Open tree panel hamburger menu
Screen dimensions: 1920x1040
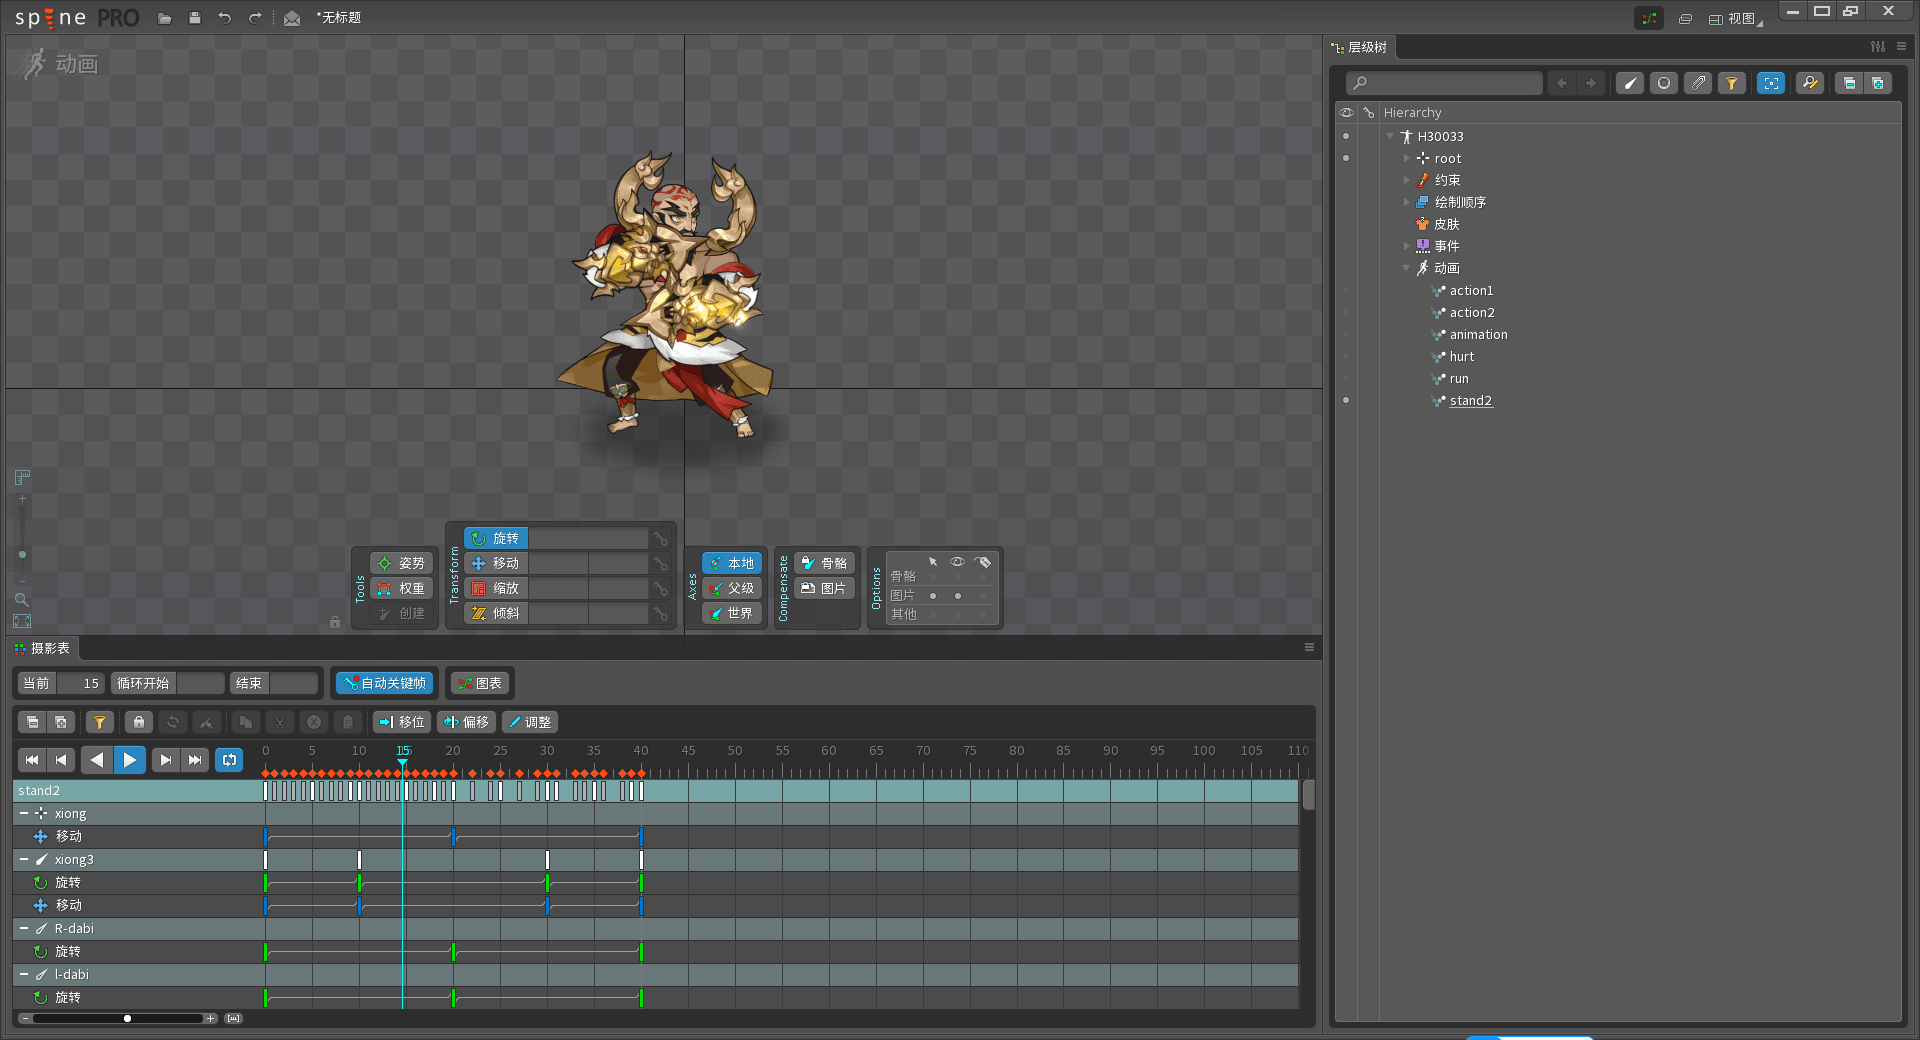click(x=1901, y=47)
